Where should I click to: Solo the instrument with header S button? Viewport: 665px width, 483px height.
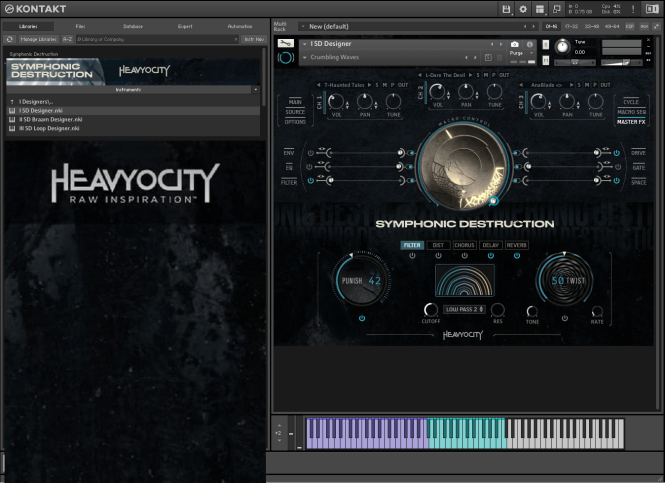point(546,45)
